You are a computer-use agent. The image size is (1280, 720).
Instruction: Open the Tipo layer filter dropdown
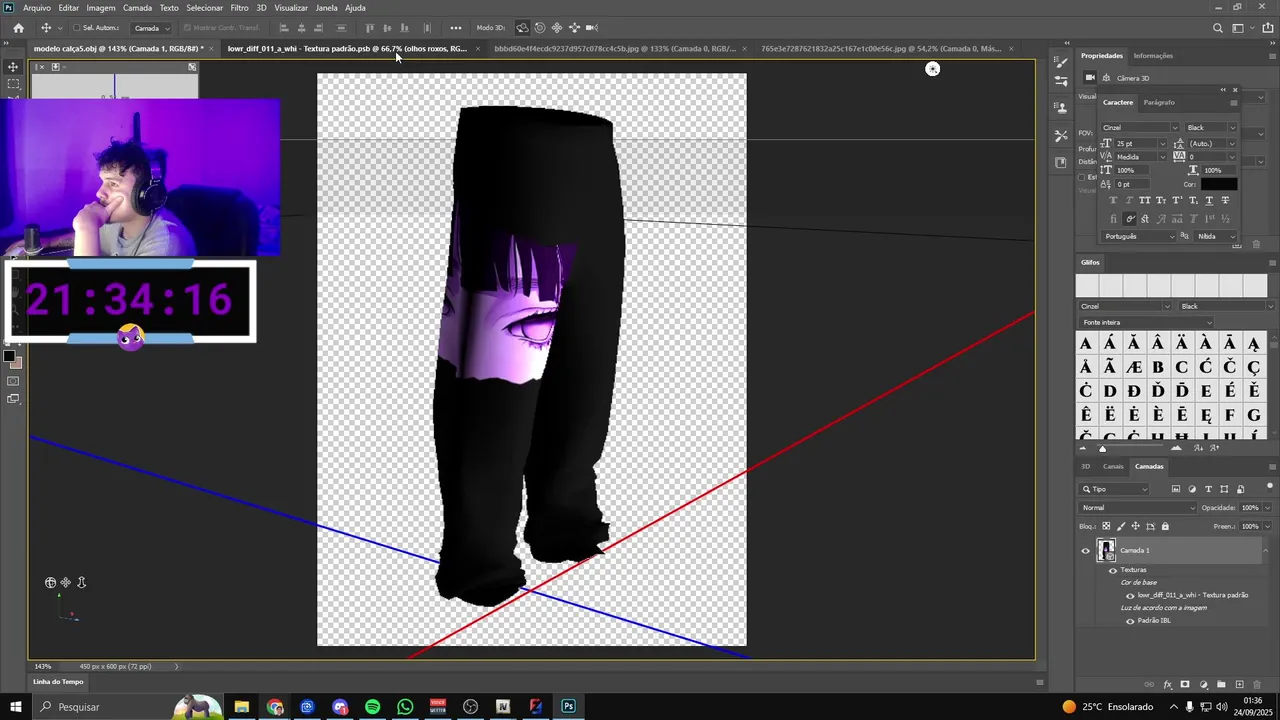coord(1115,489)
